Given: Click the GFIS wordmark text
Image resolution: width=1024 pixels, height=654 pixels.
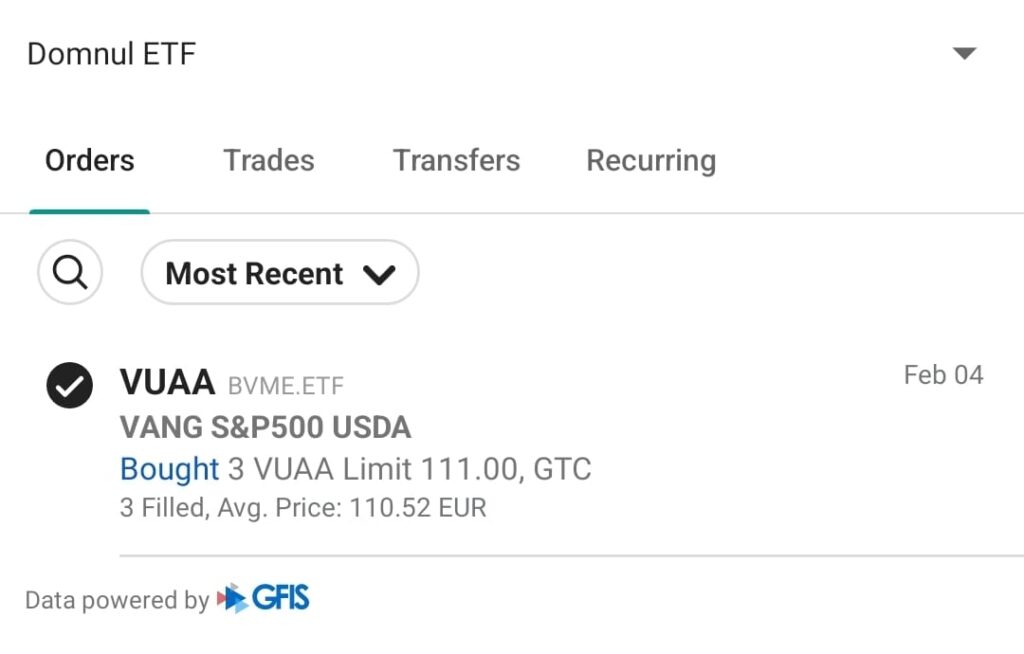Looking at the screenshot, I should [281, 599].
